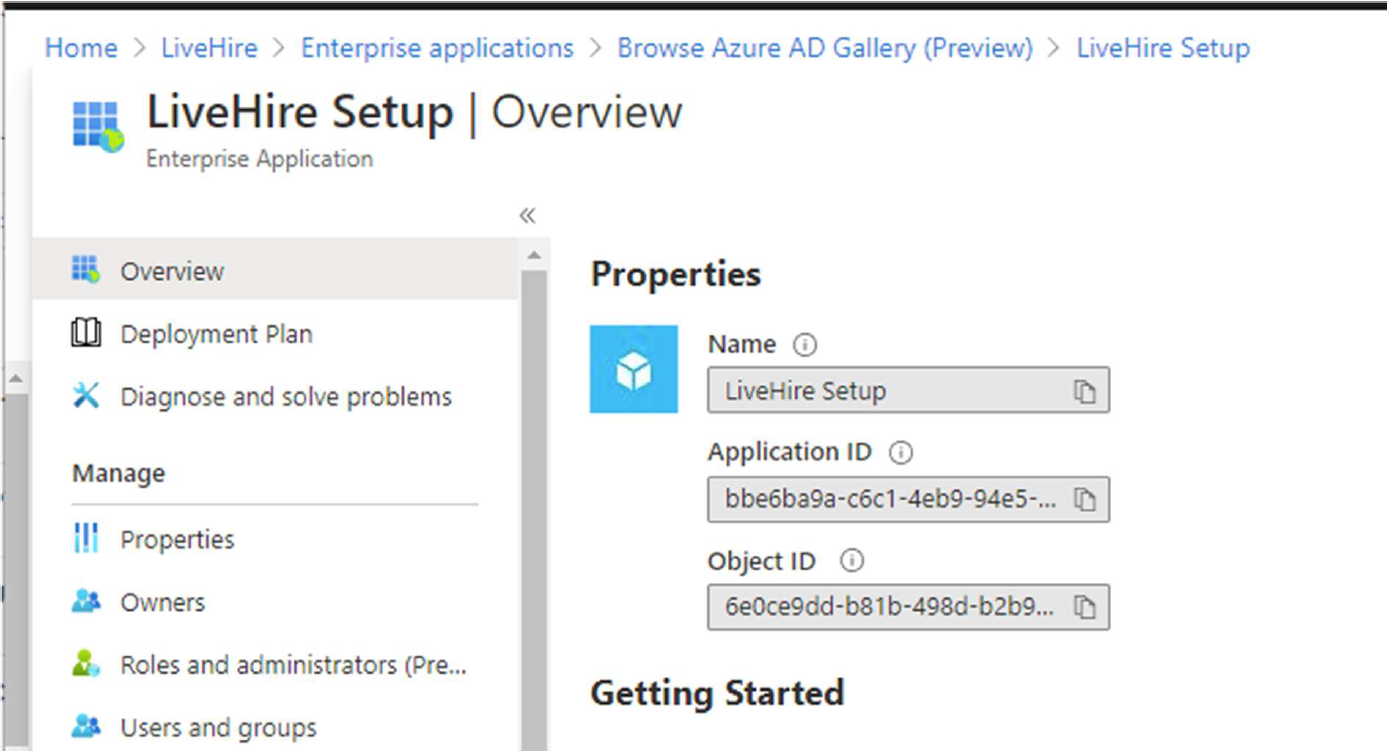Open Overview in the sidebar
The height and width of the screenshot is (753, 1389).
point(172,271)
